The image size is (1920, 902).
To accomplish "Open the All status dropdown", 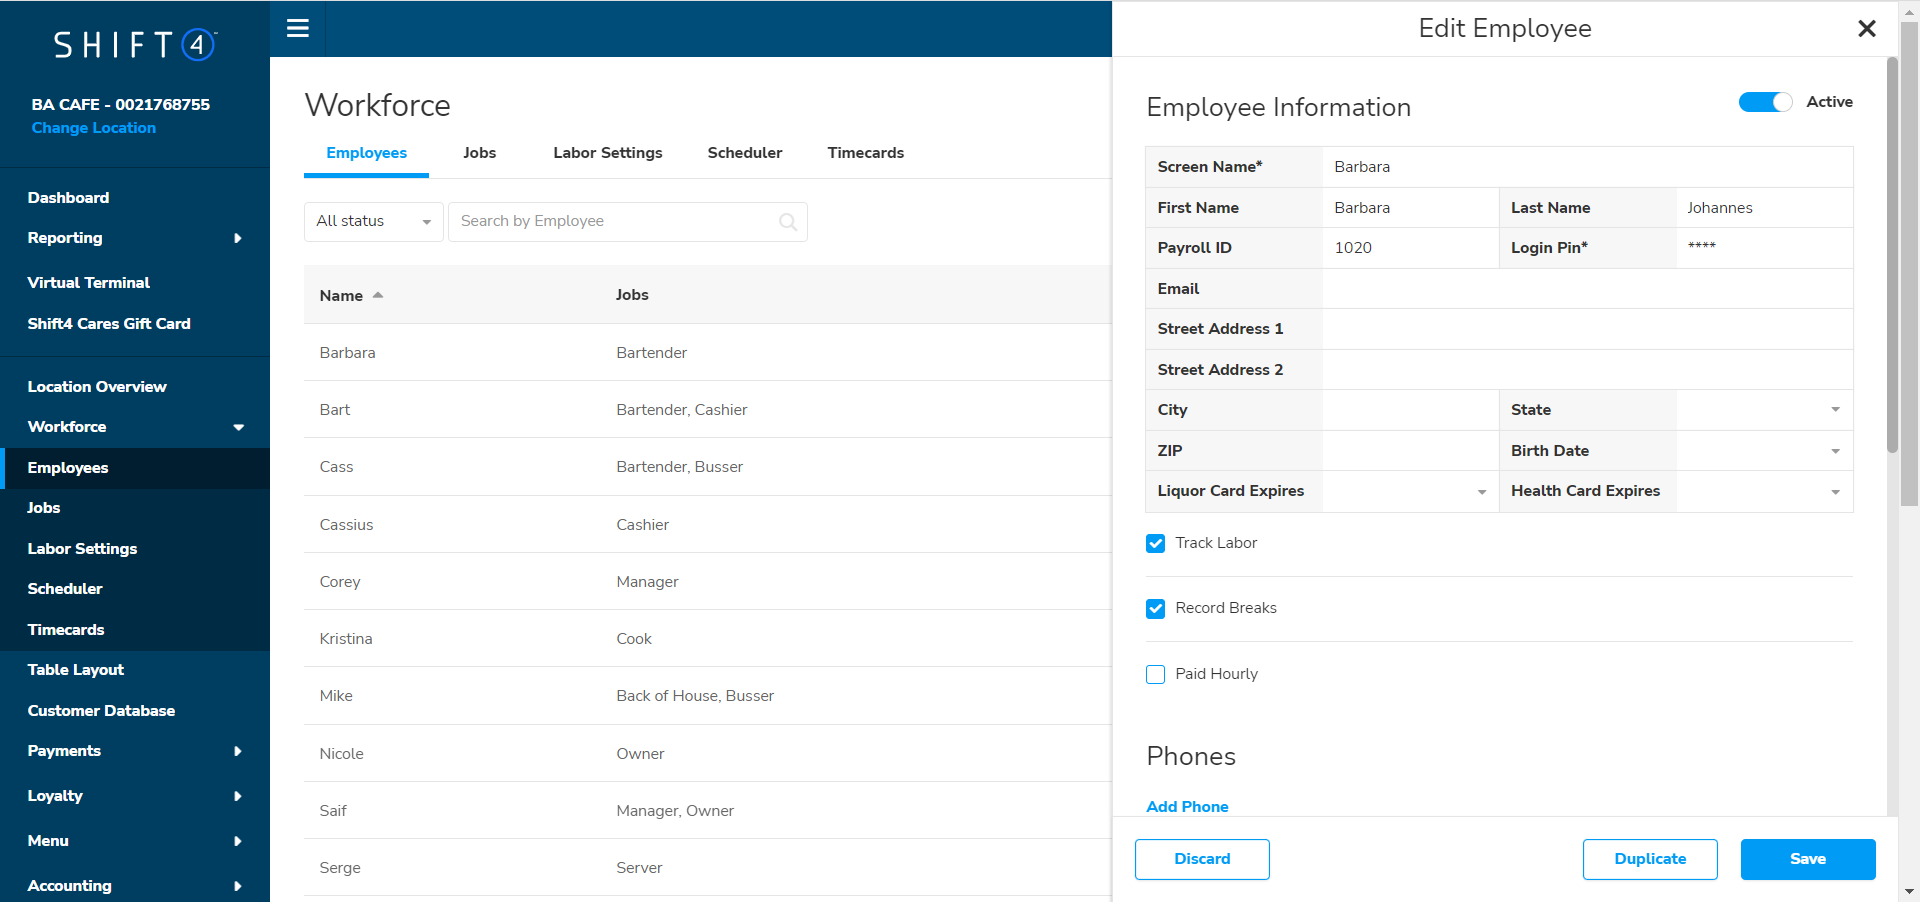I will coord(374,222).
